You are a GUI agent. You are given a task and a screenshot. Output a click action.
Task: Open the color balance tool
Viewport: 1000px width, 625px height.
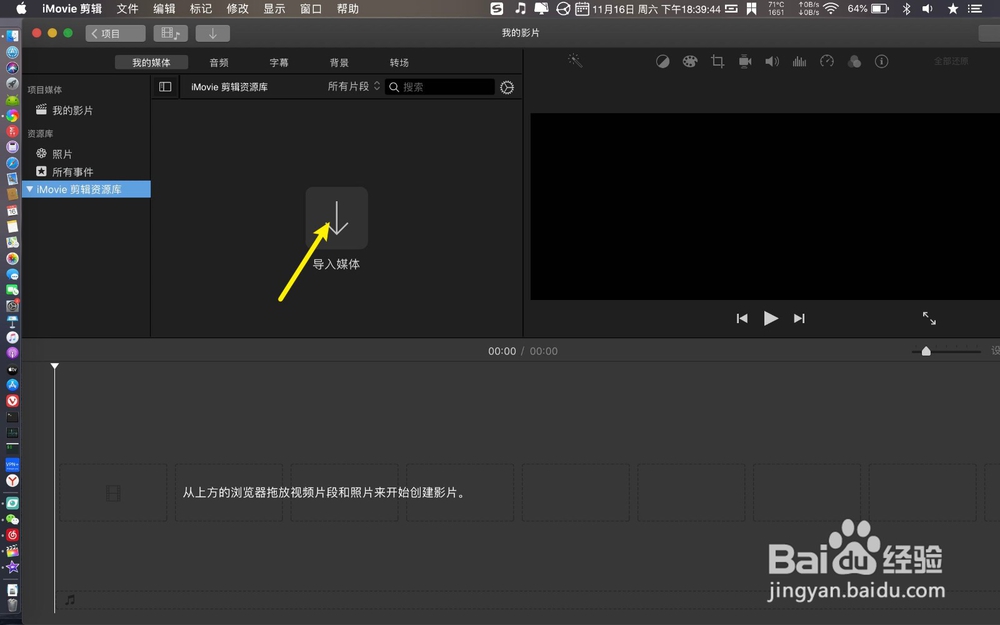pyautogui.click(x=663, y=61)
